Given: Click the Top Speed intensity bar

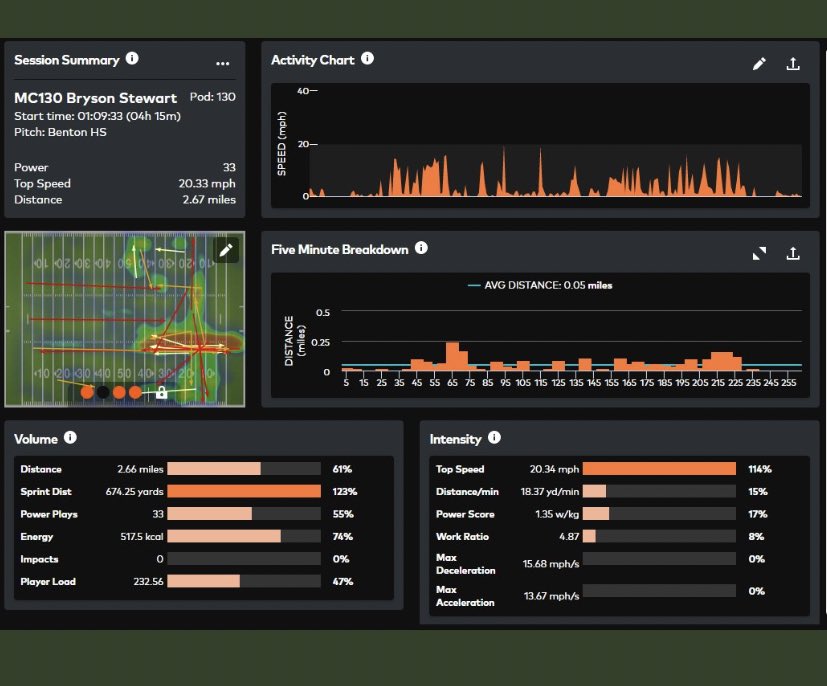Looking at the screenshot, I should tap(661, 469).
